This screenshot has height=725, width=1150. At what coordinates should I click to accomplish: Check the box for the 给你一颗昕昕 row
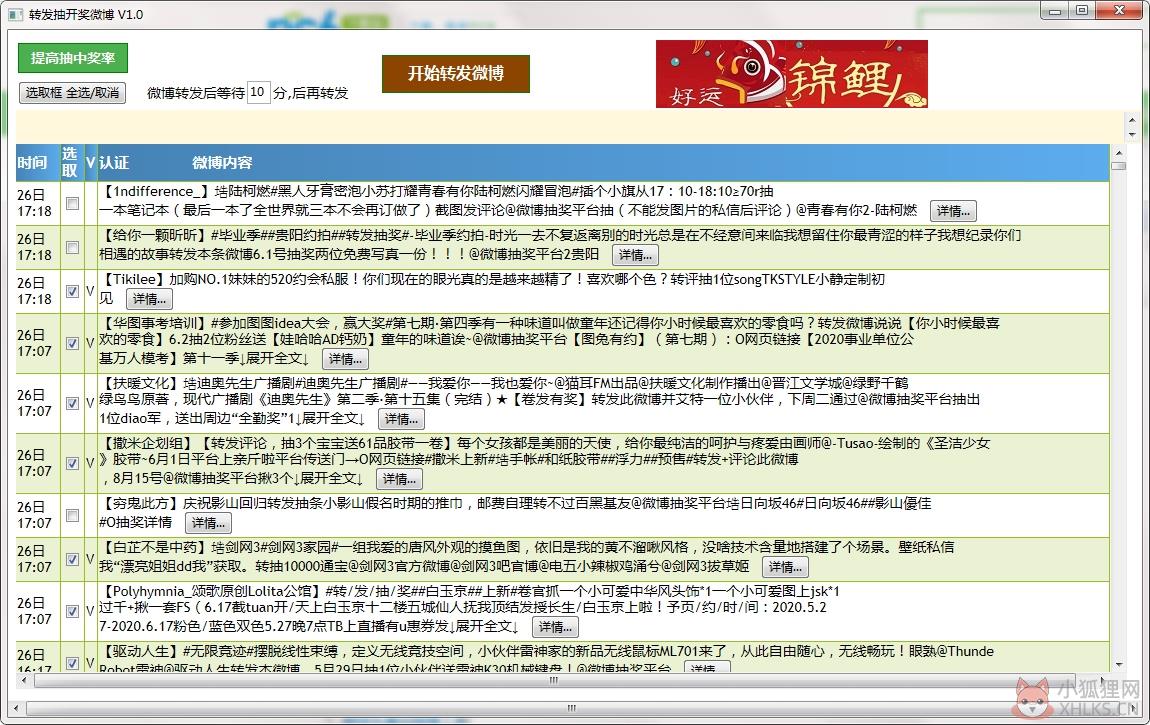point(72,247)
